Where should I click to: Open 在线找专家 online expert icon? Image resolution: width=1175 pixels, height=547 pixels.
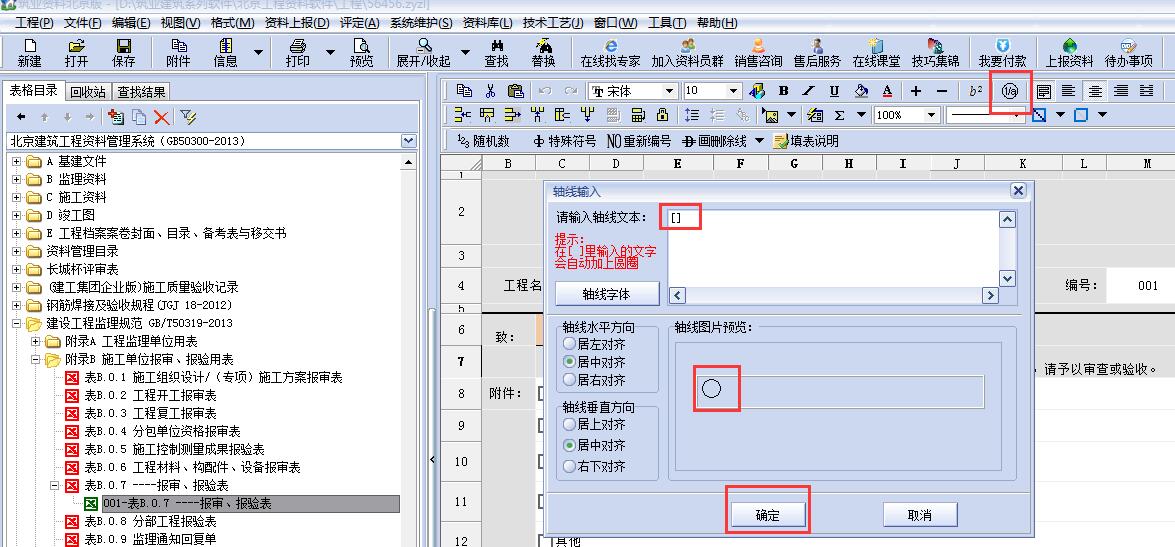click(610, 52)
